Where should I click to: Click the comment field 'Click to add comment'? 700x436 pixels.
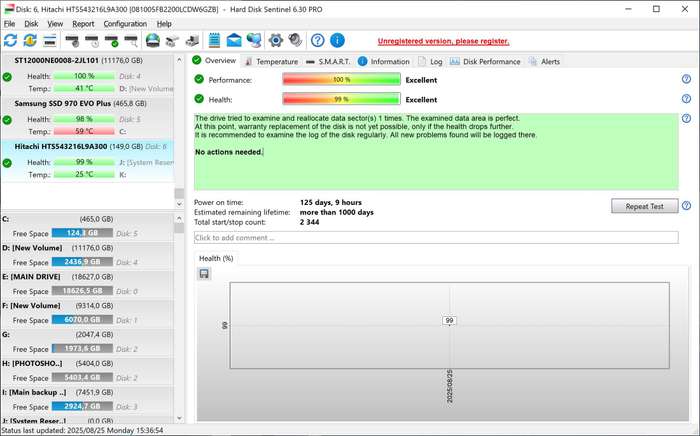click(436, 237)
